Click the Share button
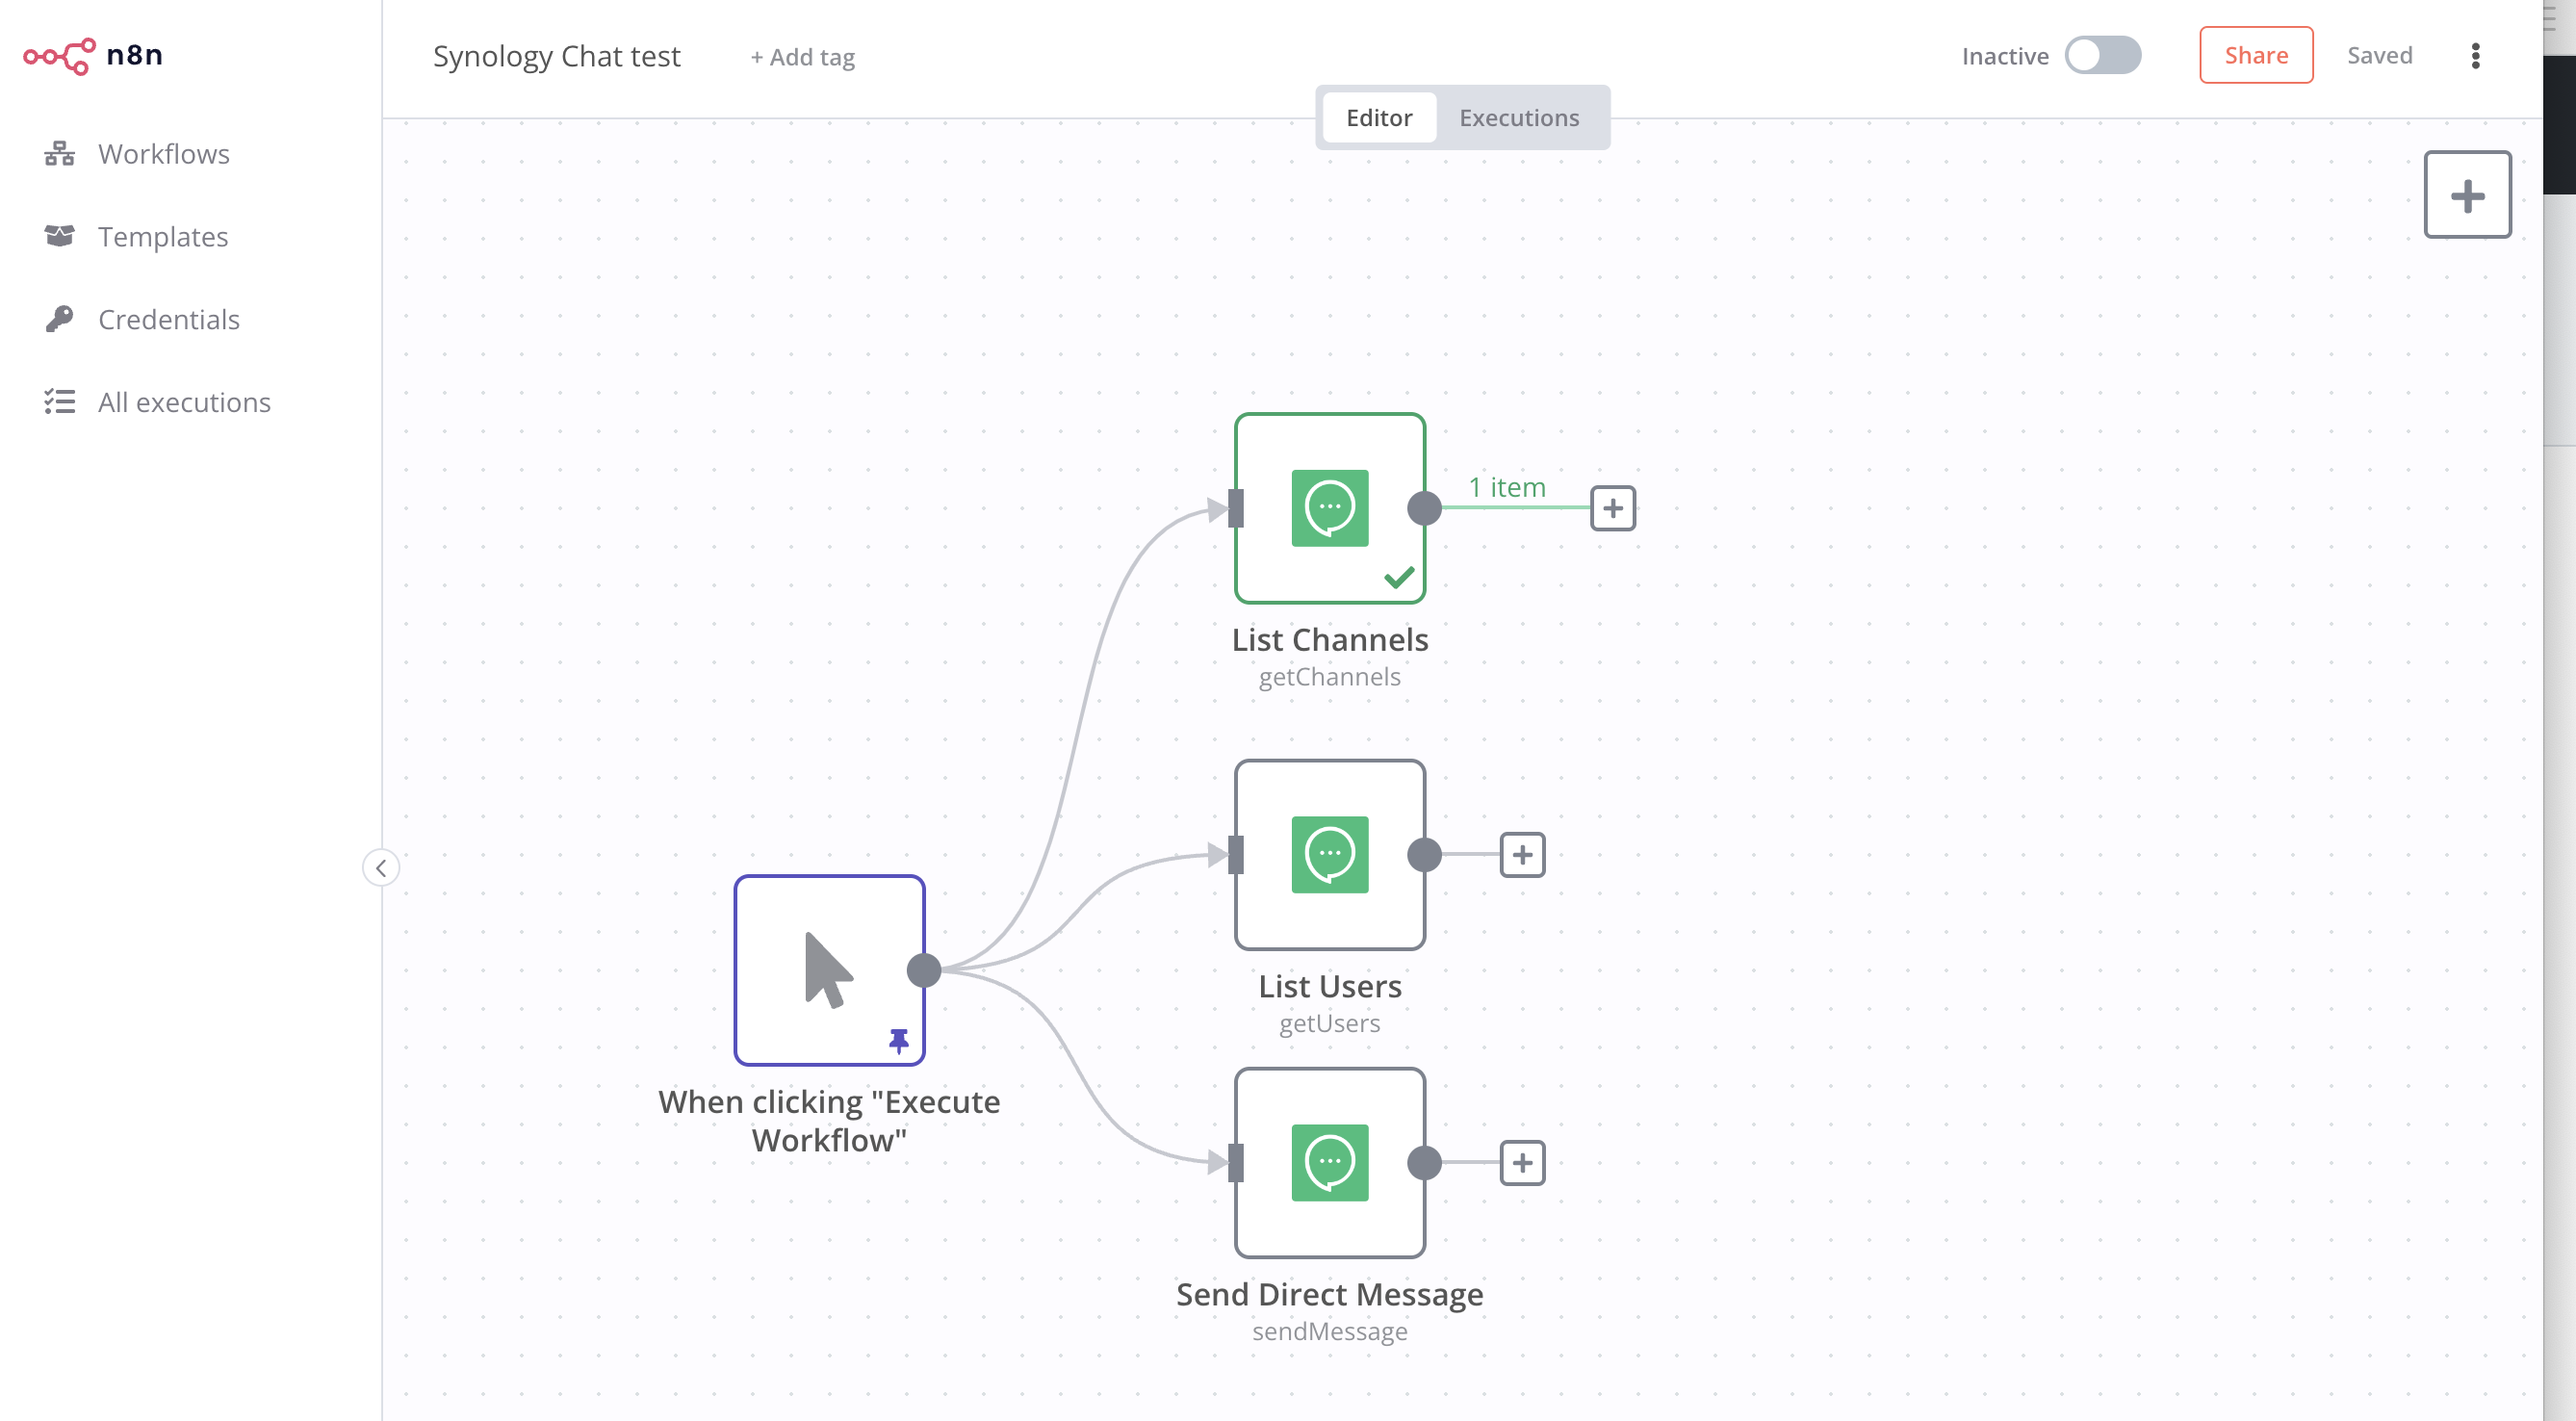Image resolution: width=2576 pixels, height=1421 pixels. click(2255, 56)
